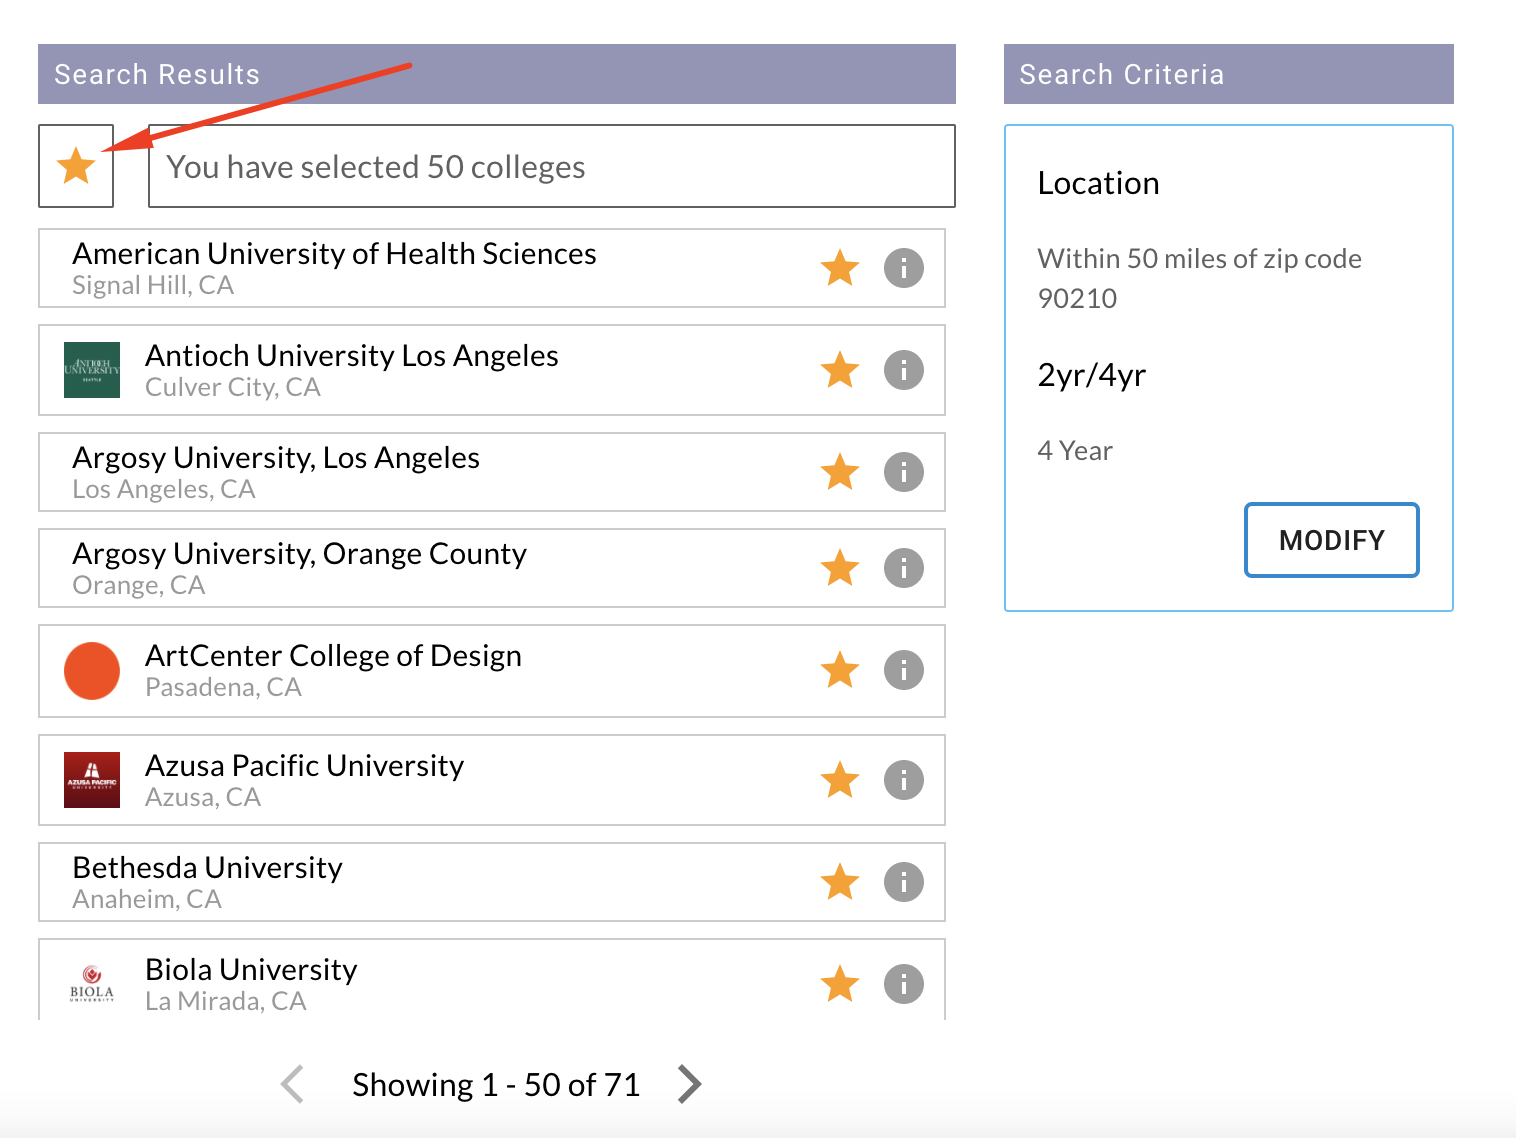Toggle star for Azusa Pacific University

click(840, 780)
